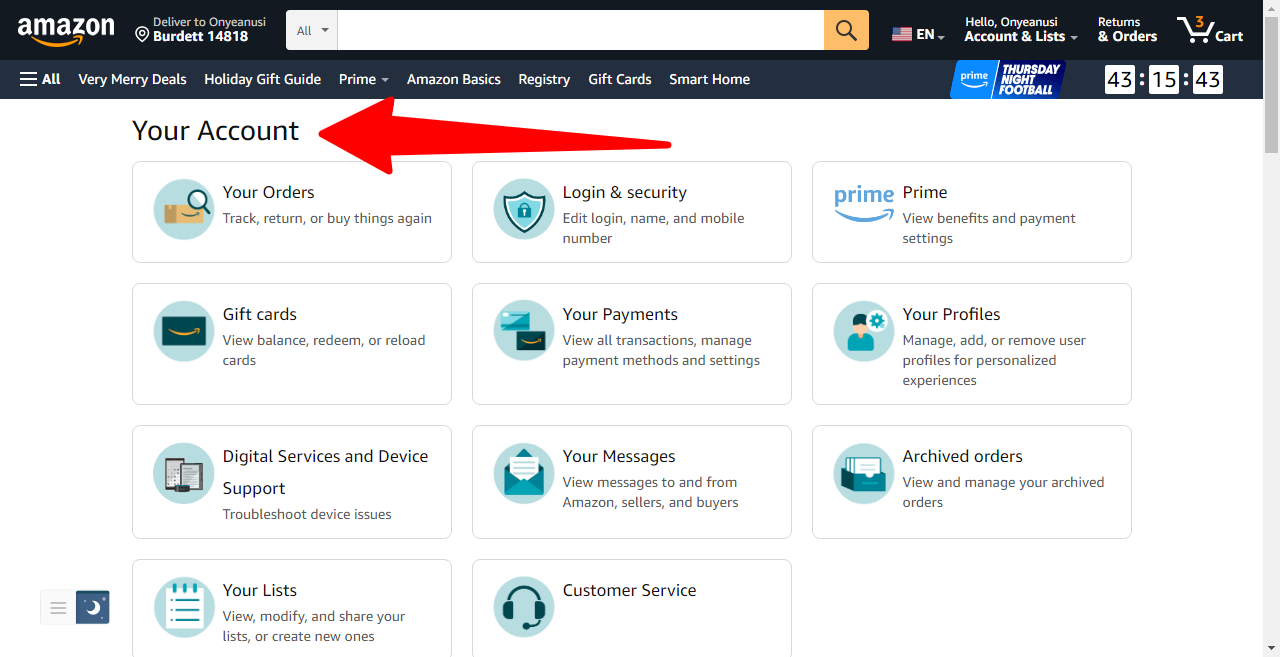The image size is (1280, 657).
Task: Open the shopping Cart icon
Action: pos(1210,30)
